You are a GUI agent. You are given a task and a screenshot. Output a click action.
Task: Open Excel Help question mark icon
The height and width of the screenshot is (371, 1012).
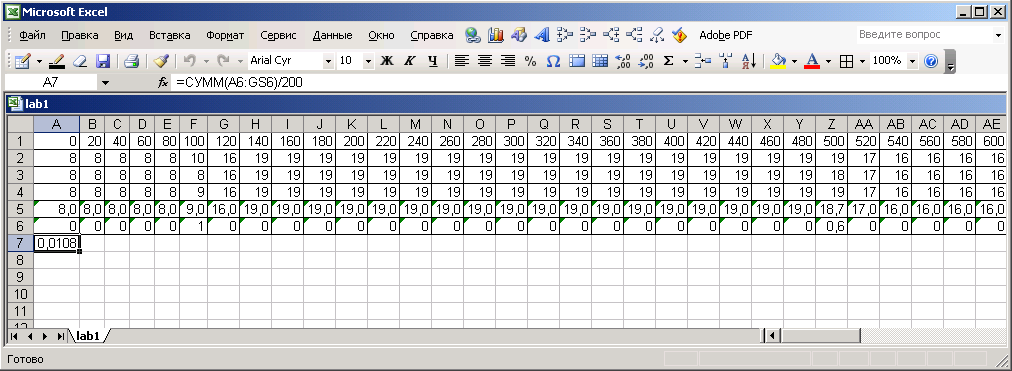pyautogui.click(x=931, y=61)
